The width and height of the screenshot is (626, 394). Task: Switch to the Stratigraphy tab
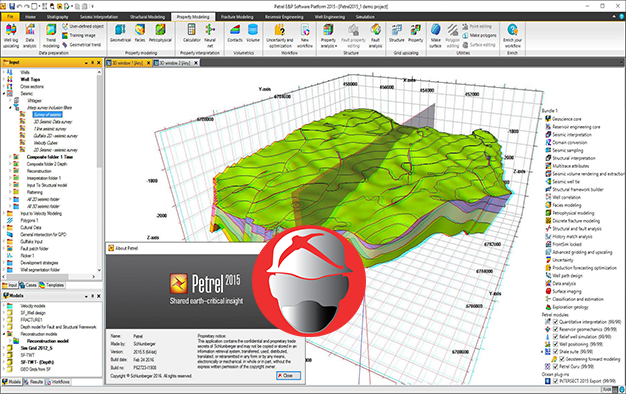[57, 17]
